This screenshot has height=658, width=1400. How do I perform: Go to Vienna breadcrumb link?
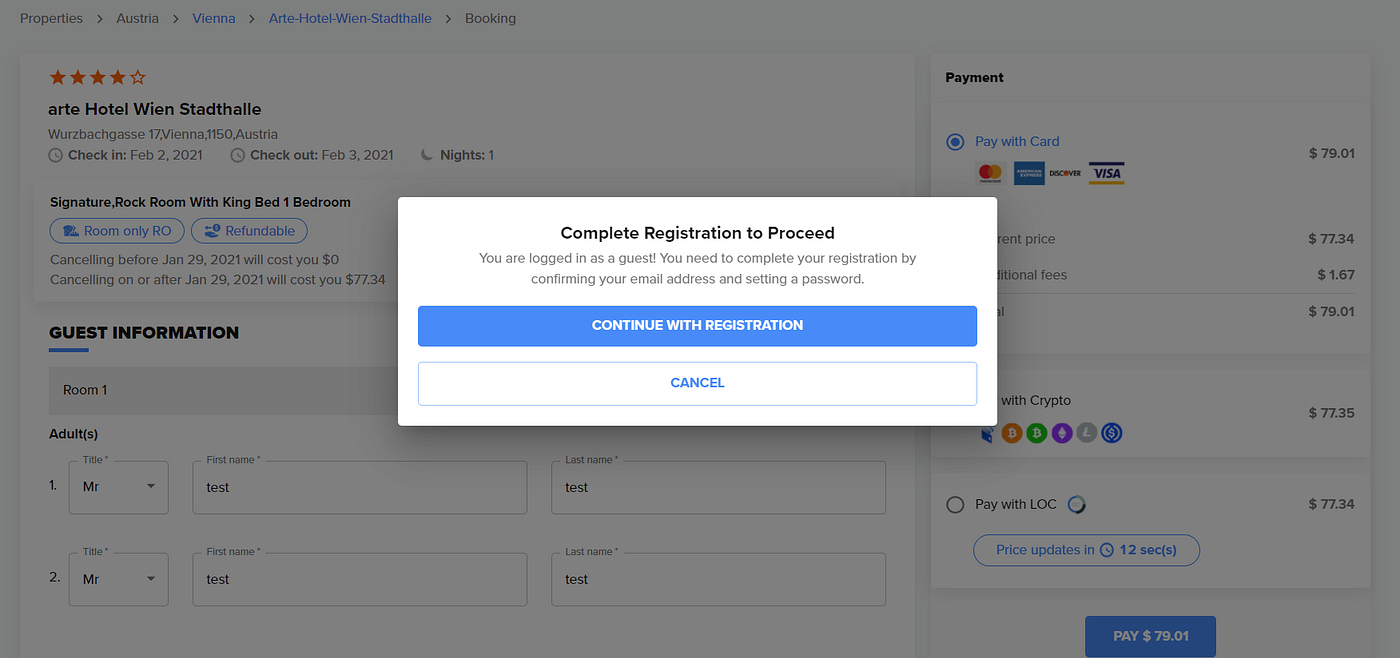214,18
